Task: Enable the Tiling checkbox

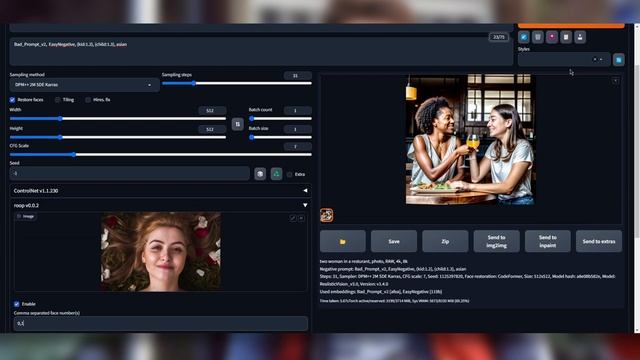Action: 58,100
